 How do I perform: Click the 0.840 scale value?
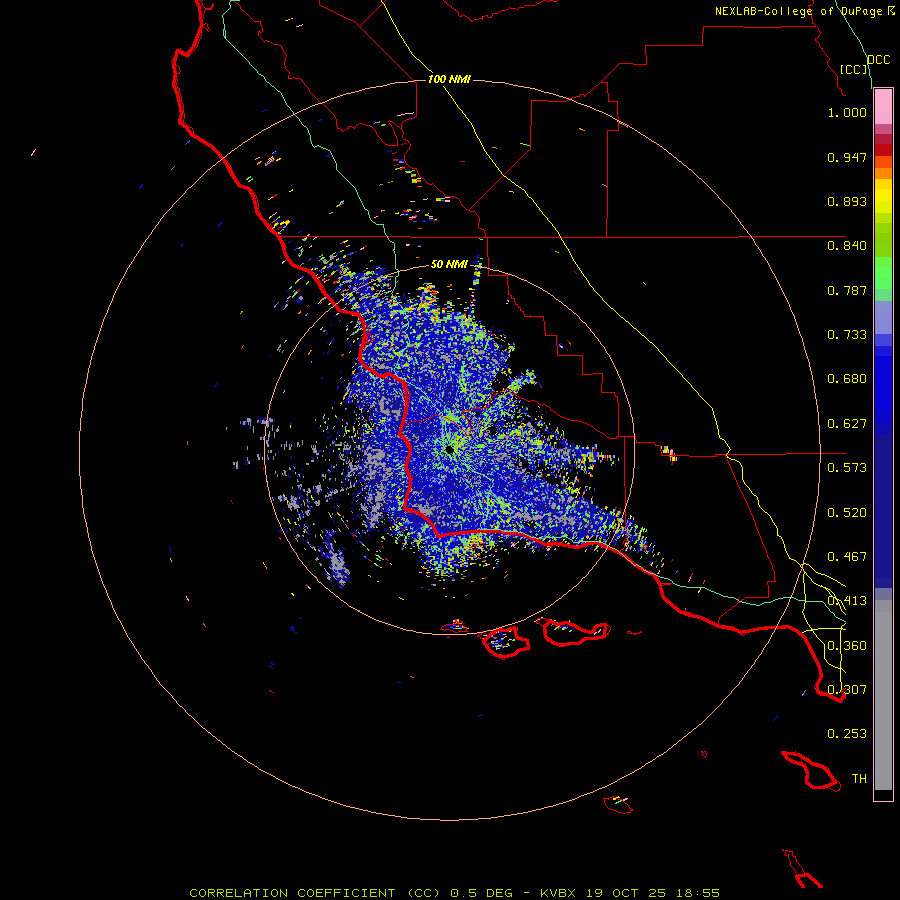[x=847, y=246]
